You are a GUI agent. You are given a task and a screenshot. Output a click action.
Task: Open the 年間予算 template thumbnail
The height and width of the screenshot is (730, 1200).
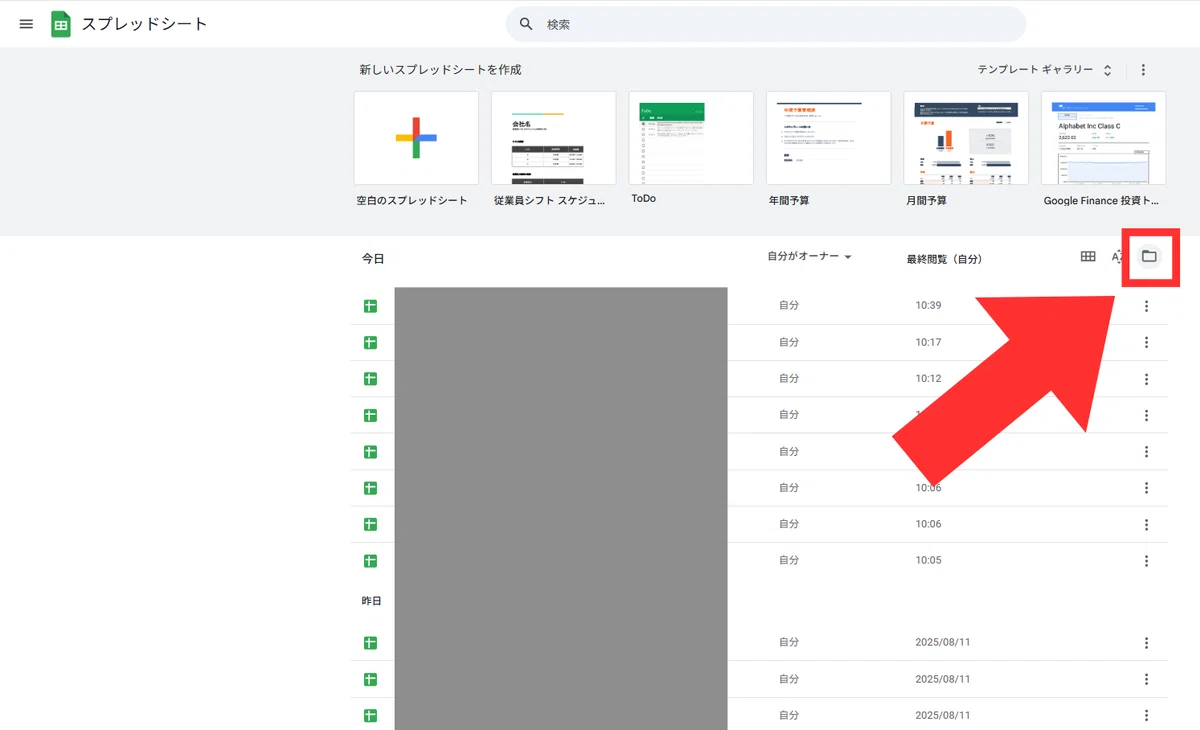[x=828, y=138]
